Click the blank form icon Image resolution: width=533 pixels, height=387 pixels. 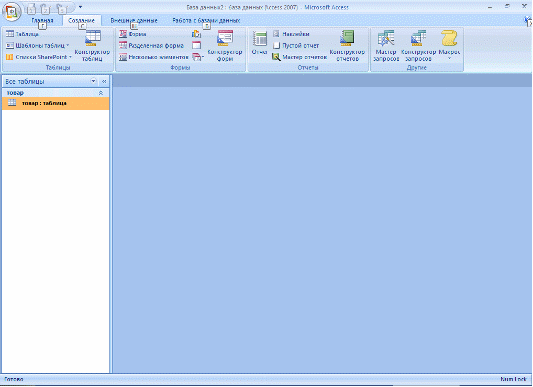(x=196, y=45)
